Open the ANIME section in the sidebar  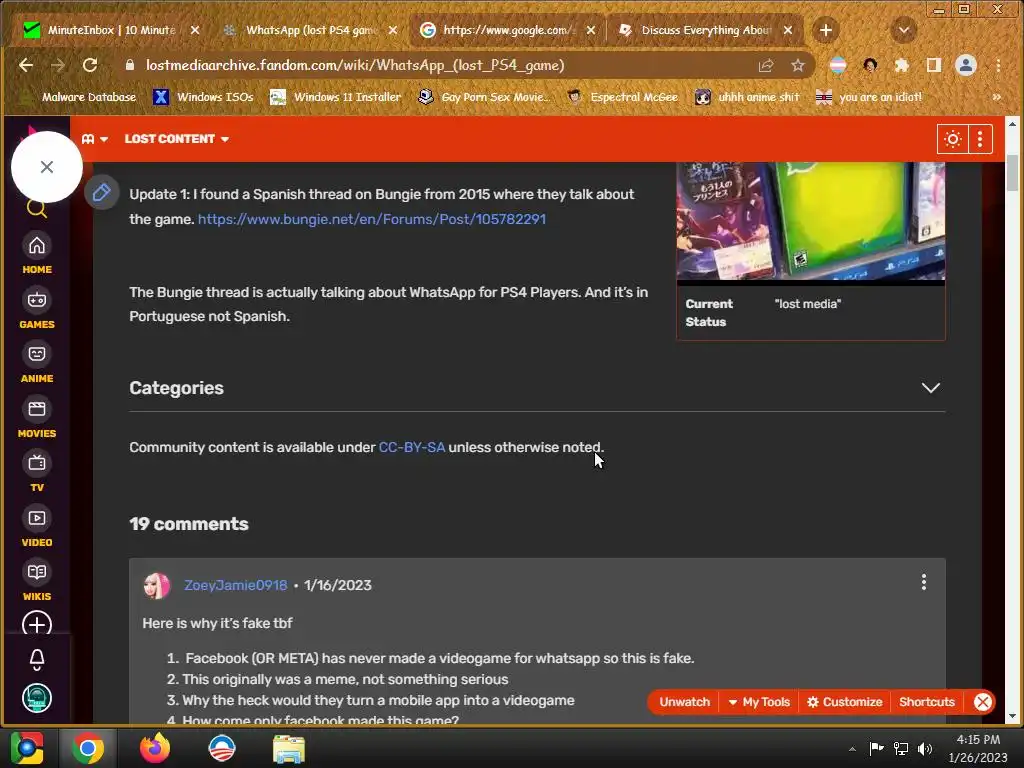[37, 363]
